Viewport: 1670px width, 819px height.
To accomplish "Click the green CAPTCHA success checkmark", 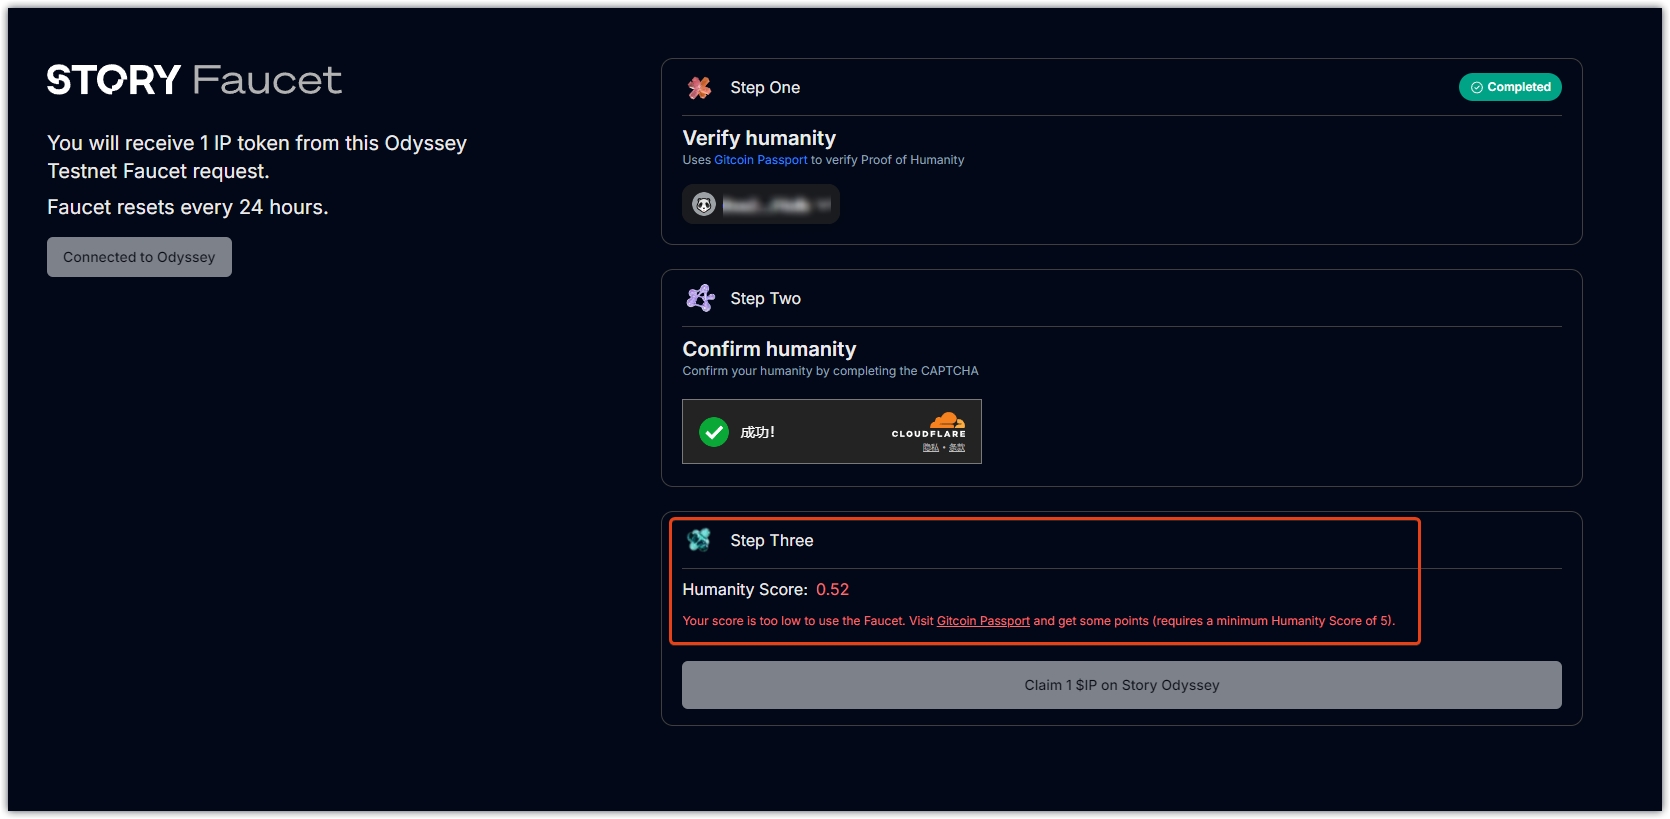I will click(714, 432).
